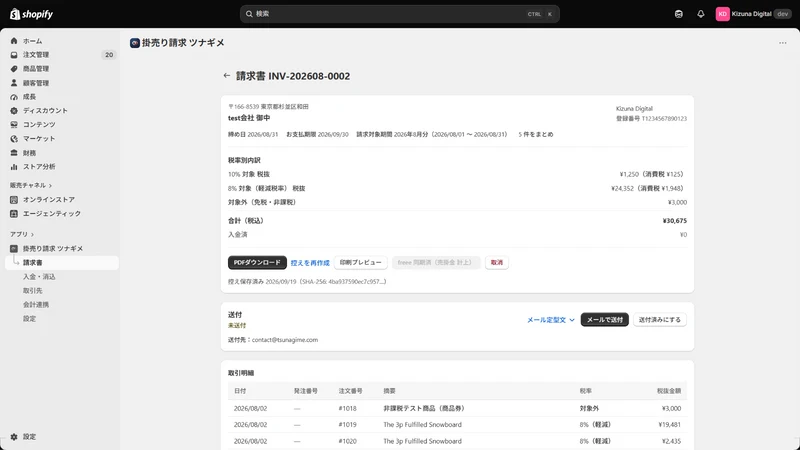The width and height of the screenshot is (800, 450).
Task: Click the 送付済みにする button
Action: 660,320
